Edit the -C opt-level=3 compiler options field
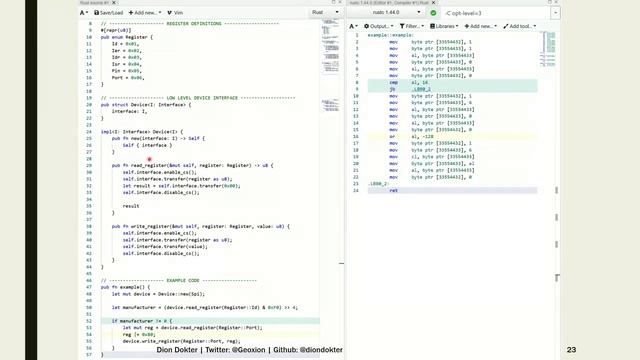Image resolution: width=640 pixels, height=360 pixels. 496,13
